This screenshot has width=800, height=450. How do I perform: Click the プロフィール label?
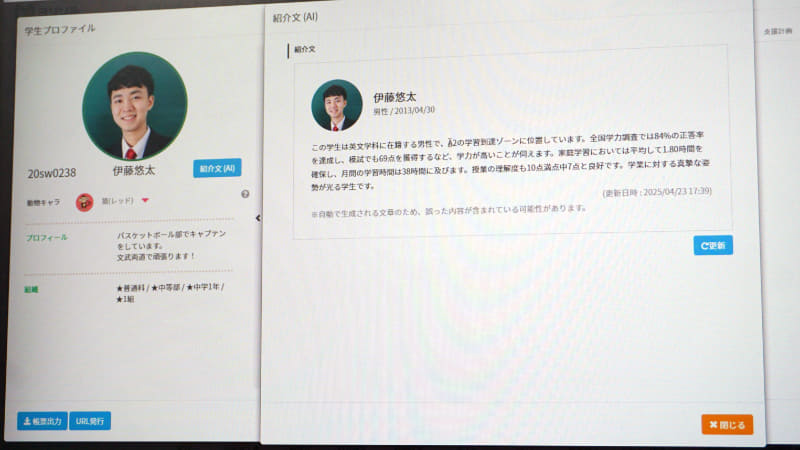[46, 237]
